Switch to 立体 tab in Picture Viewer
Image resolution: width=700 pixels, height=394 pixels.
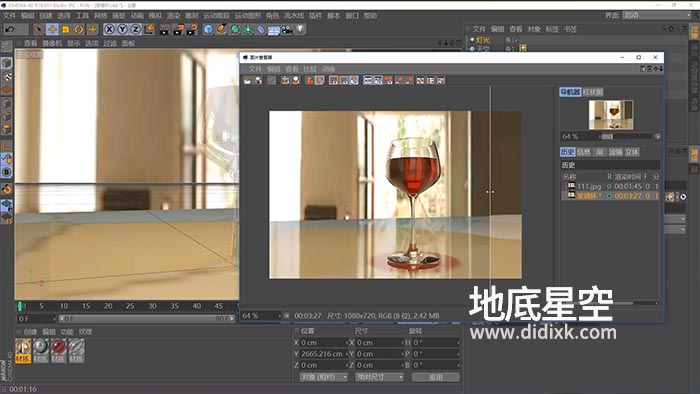[632, 152]
